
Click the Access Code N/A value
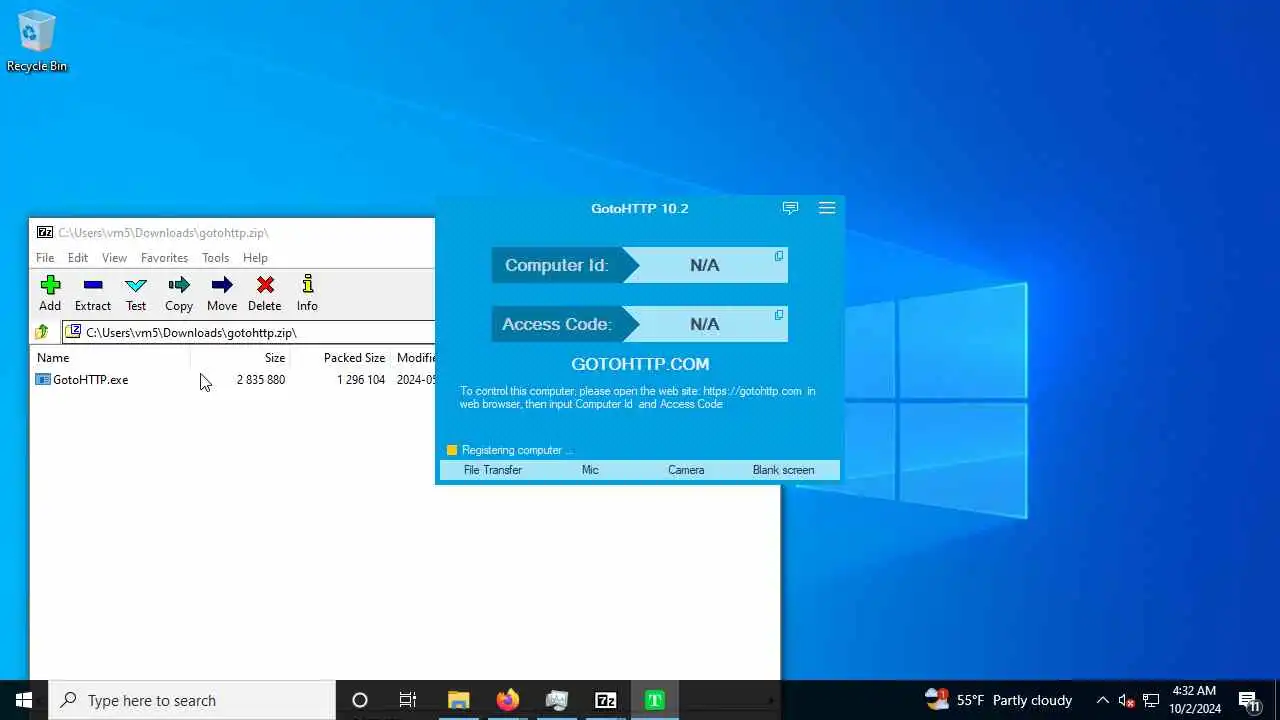click(x=704, y=324)
